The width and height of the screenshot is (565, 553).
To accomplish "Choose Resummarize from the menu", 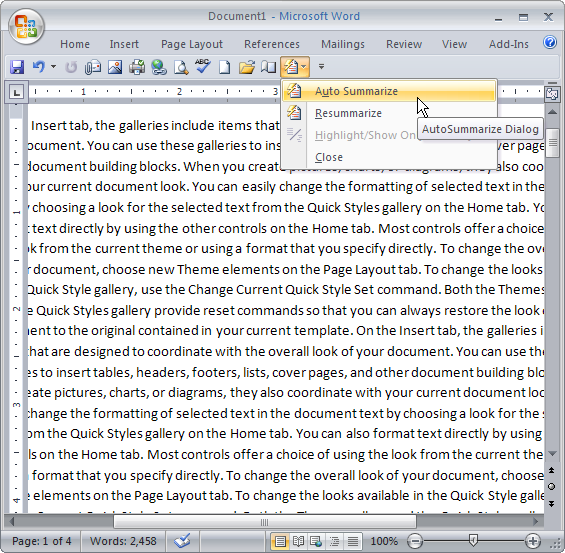I will (389, 113).
